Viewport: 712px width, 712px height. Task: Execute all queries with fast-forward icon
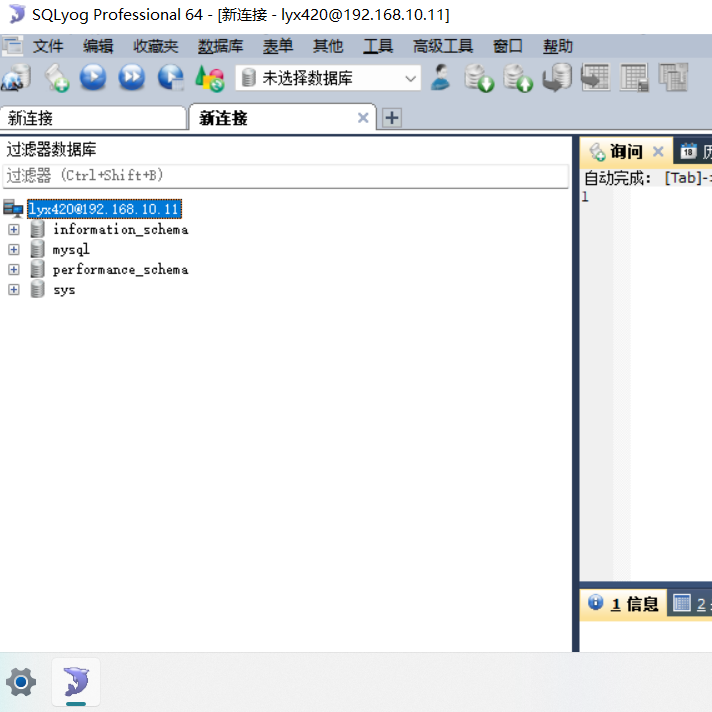pyautogui.click(x=132, y=77)
